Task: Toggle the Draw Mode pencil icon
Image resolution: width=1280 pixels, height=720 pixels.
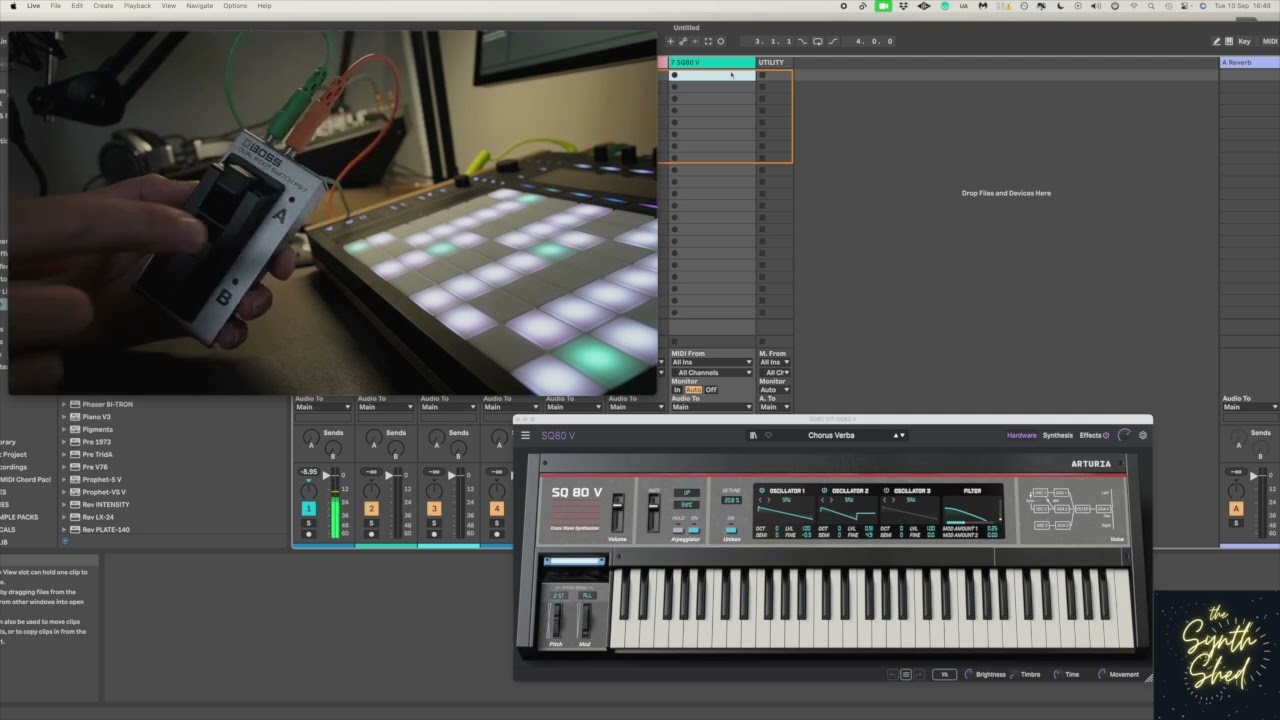Action: pos(1216,41)
